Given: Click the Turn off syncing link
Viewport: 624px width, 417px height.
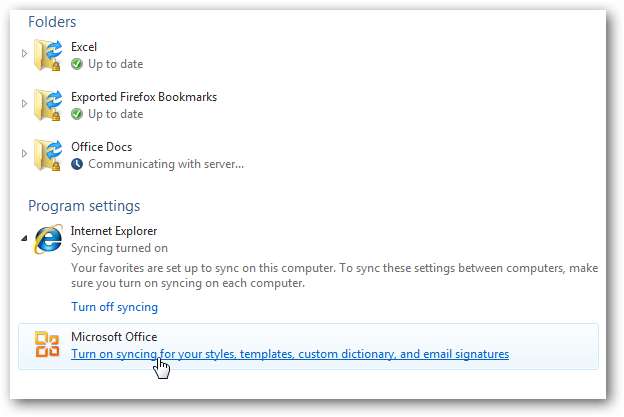Looking at the screenshot, I should (114, 307).
